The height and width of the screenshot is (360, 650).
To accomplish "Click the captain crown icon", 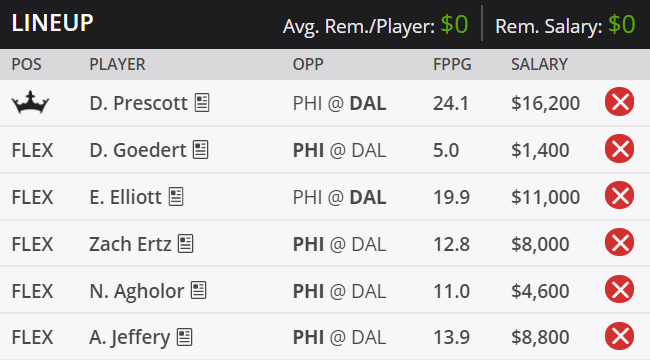I will pyautogui.click(x=30, y=102).
